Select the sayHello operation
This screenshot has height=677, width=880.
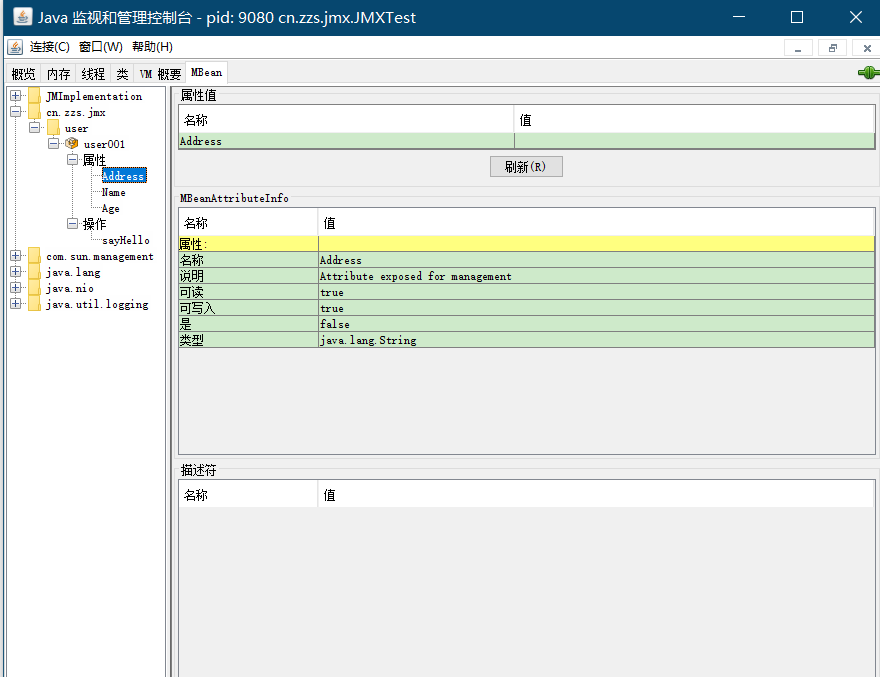point(126,240)
